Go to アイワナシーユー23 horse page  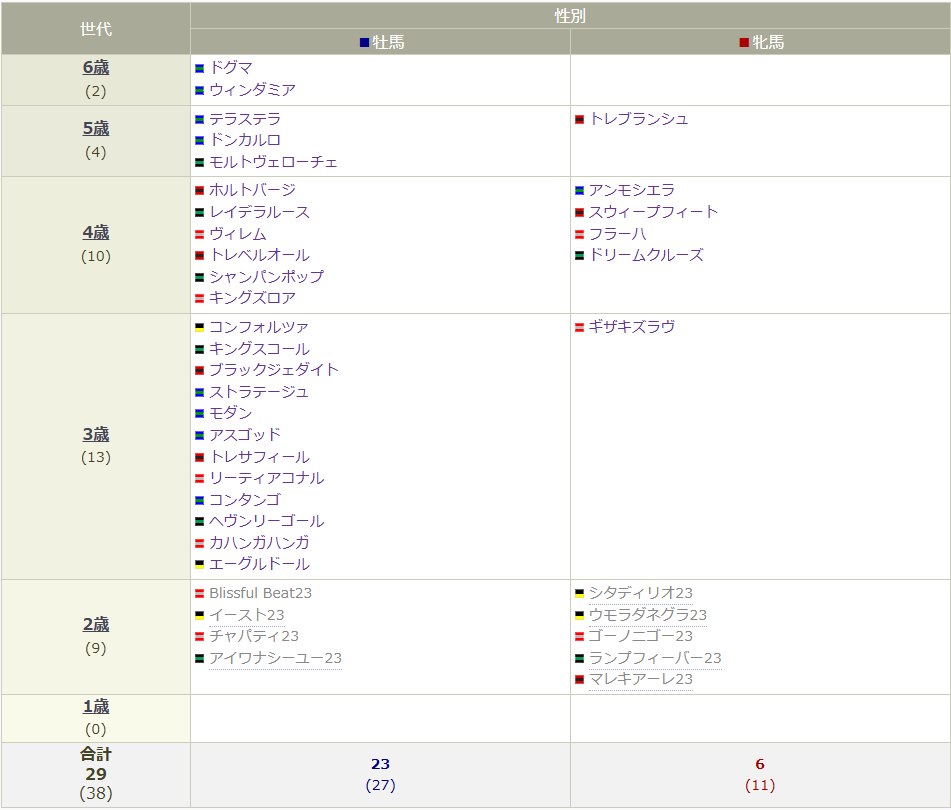[x=275, y=658]
